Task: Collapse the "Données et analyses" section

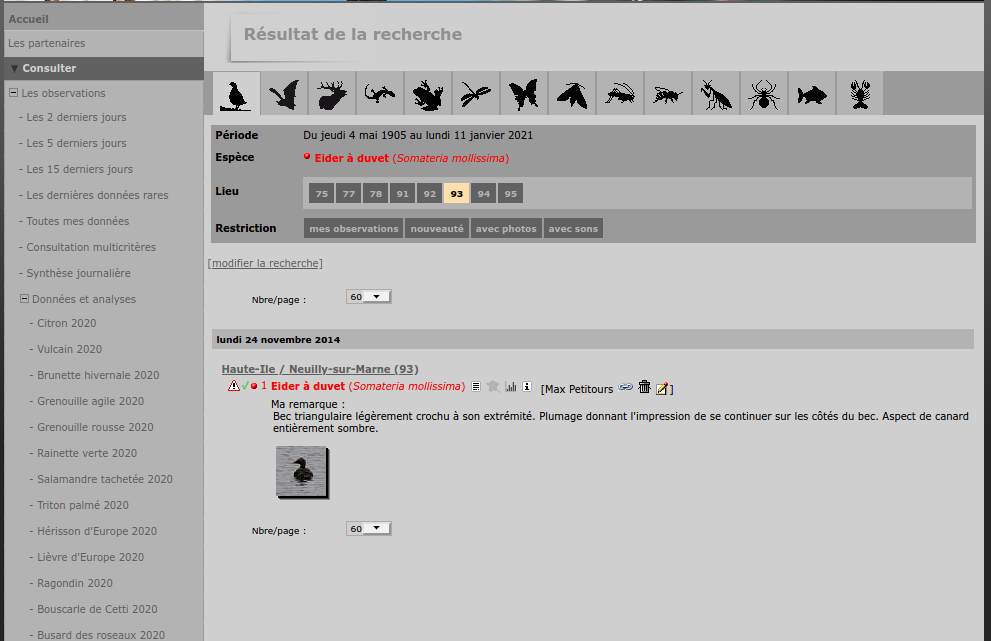Action: 24,299
